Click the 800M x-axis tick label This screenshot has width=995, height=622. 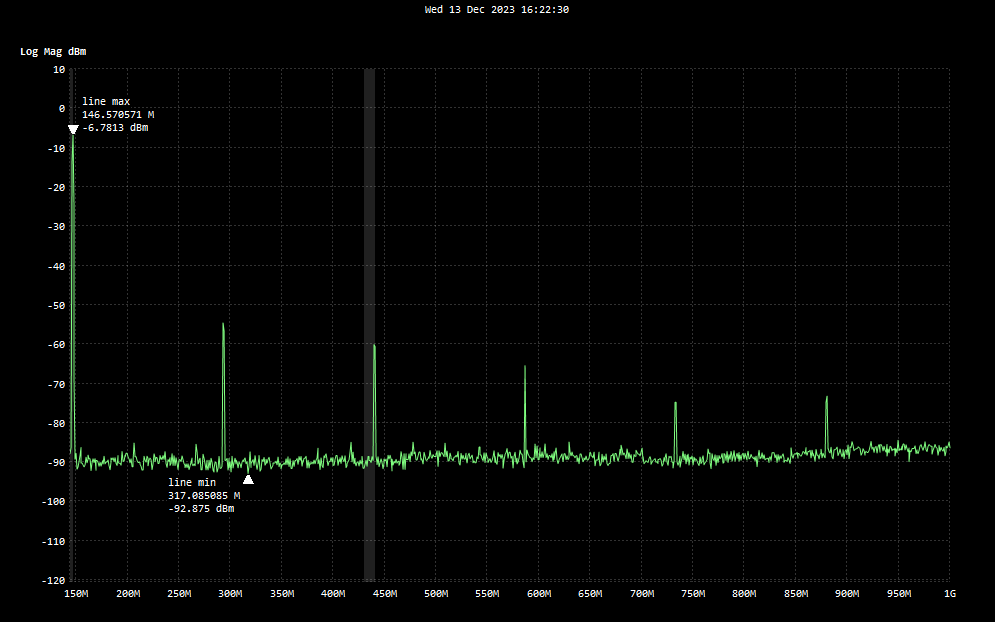(x=744, y=593)
